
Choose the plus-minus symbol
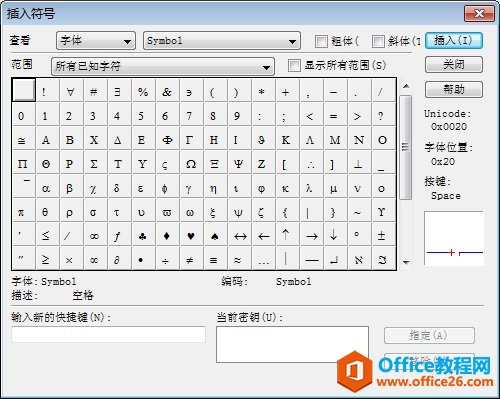[383, 236]
